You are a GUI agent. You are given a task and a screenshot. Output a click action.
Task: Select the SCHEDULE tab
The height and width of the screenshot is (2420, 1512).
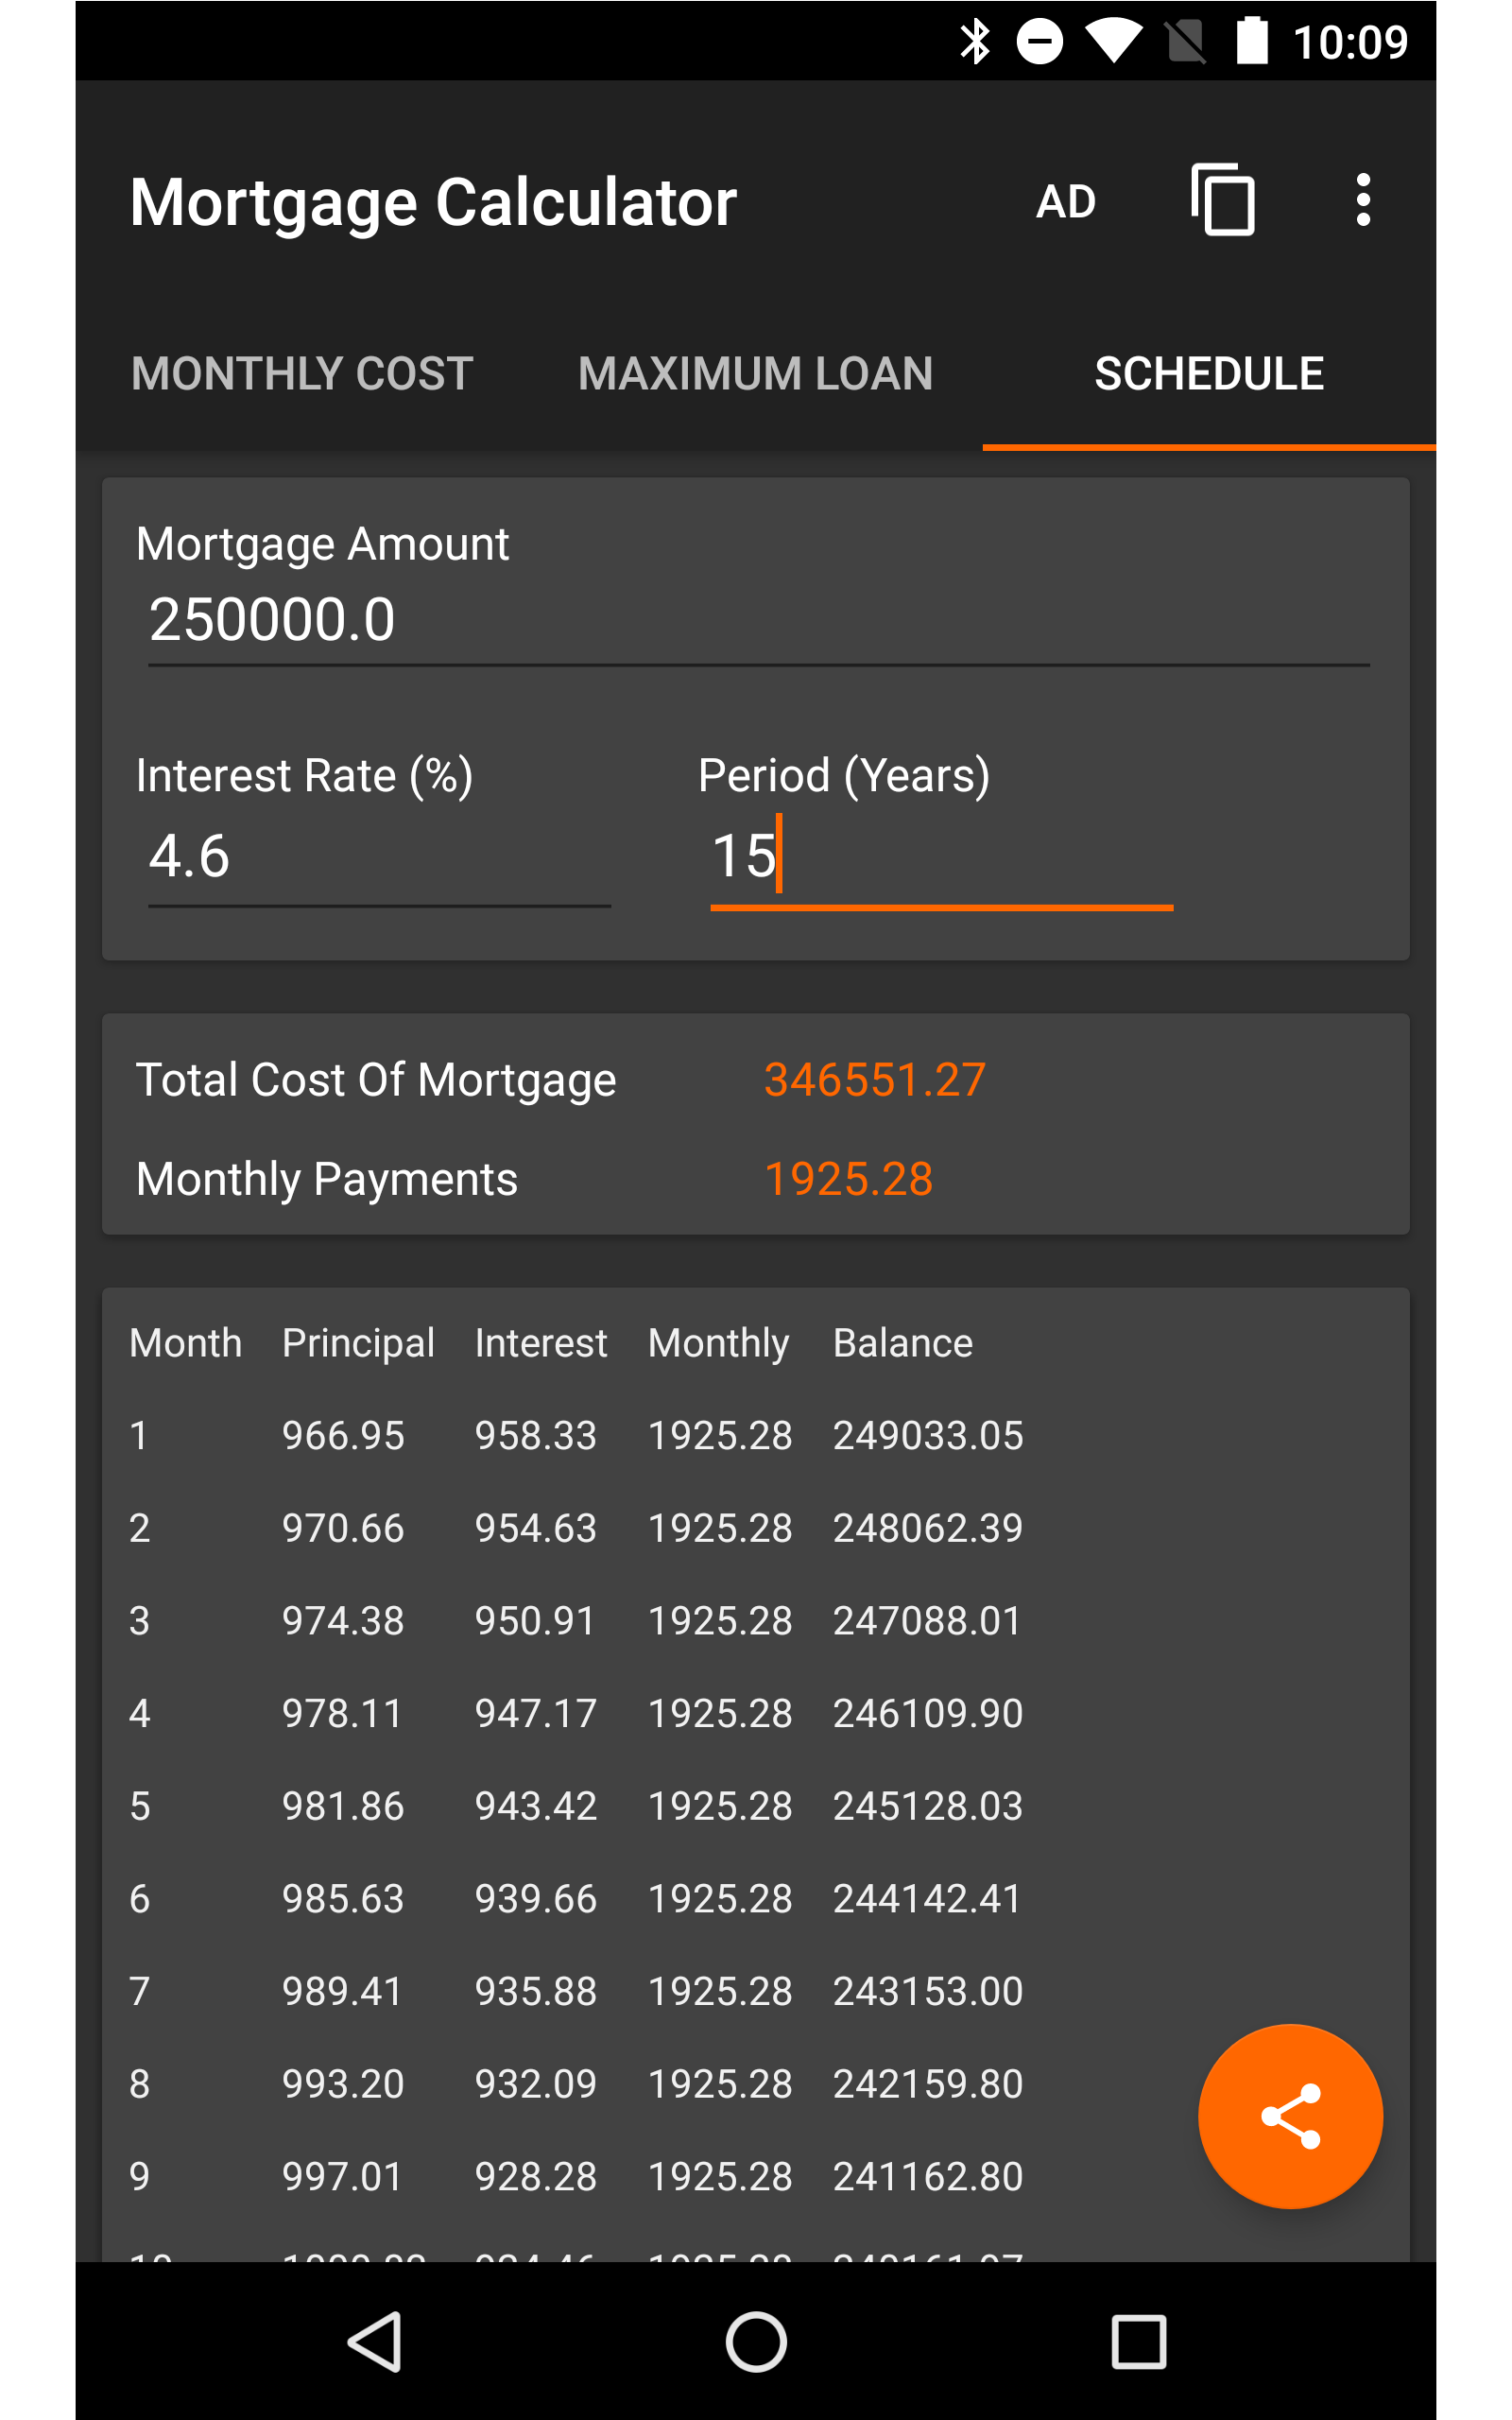(x=1209, y=372)
